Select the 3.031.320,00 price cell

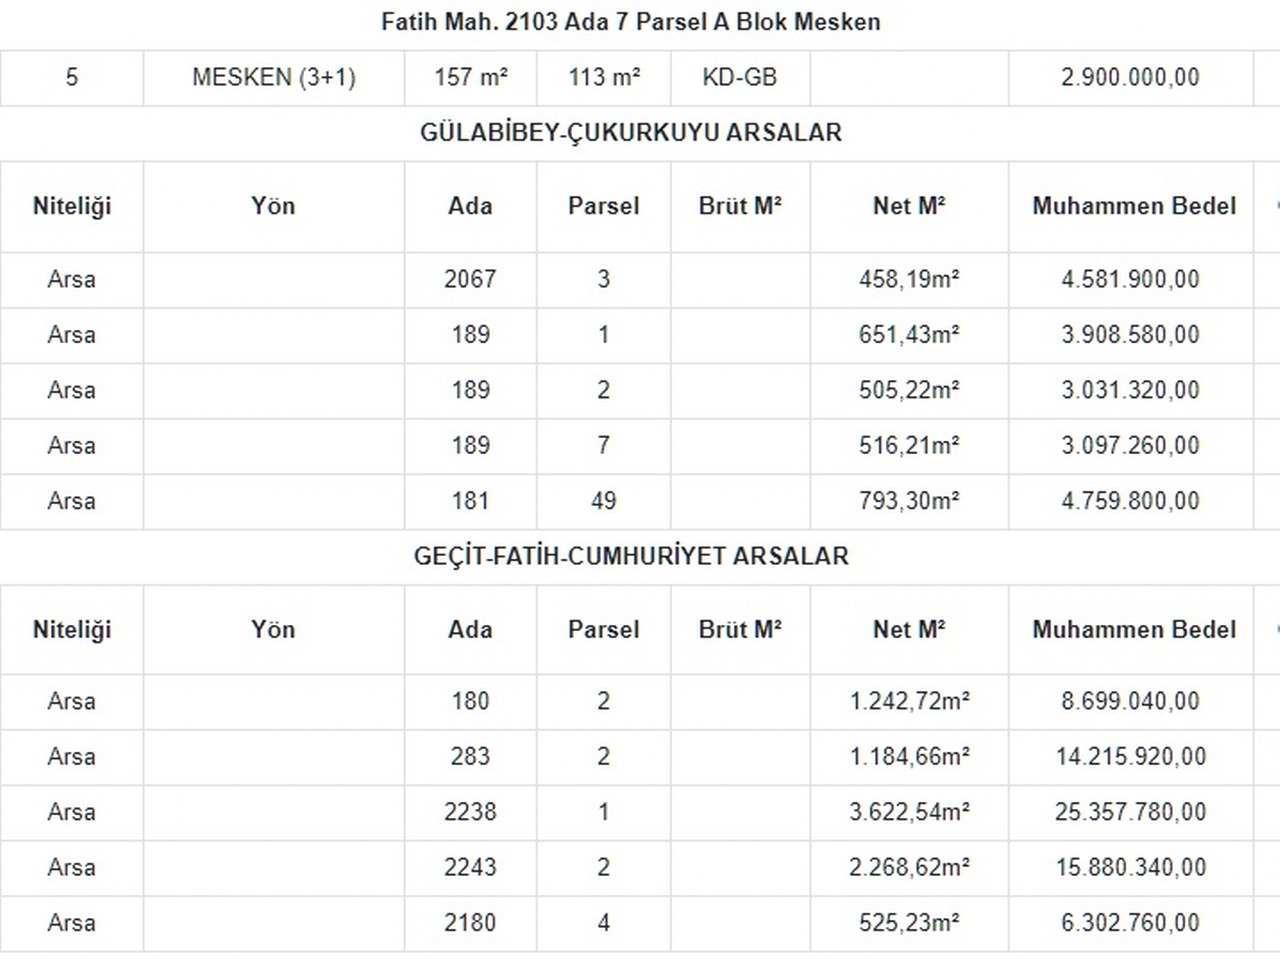[1130, 390]
